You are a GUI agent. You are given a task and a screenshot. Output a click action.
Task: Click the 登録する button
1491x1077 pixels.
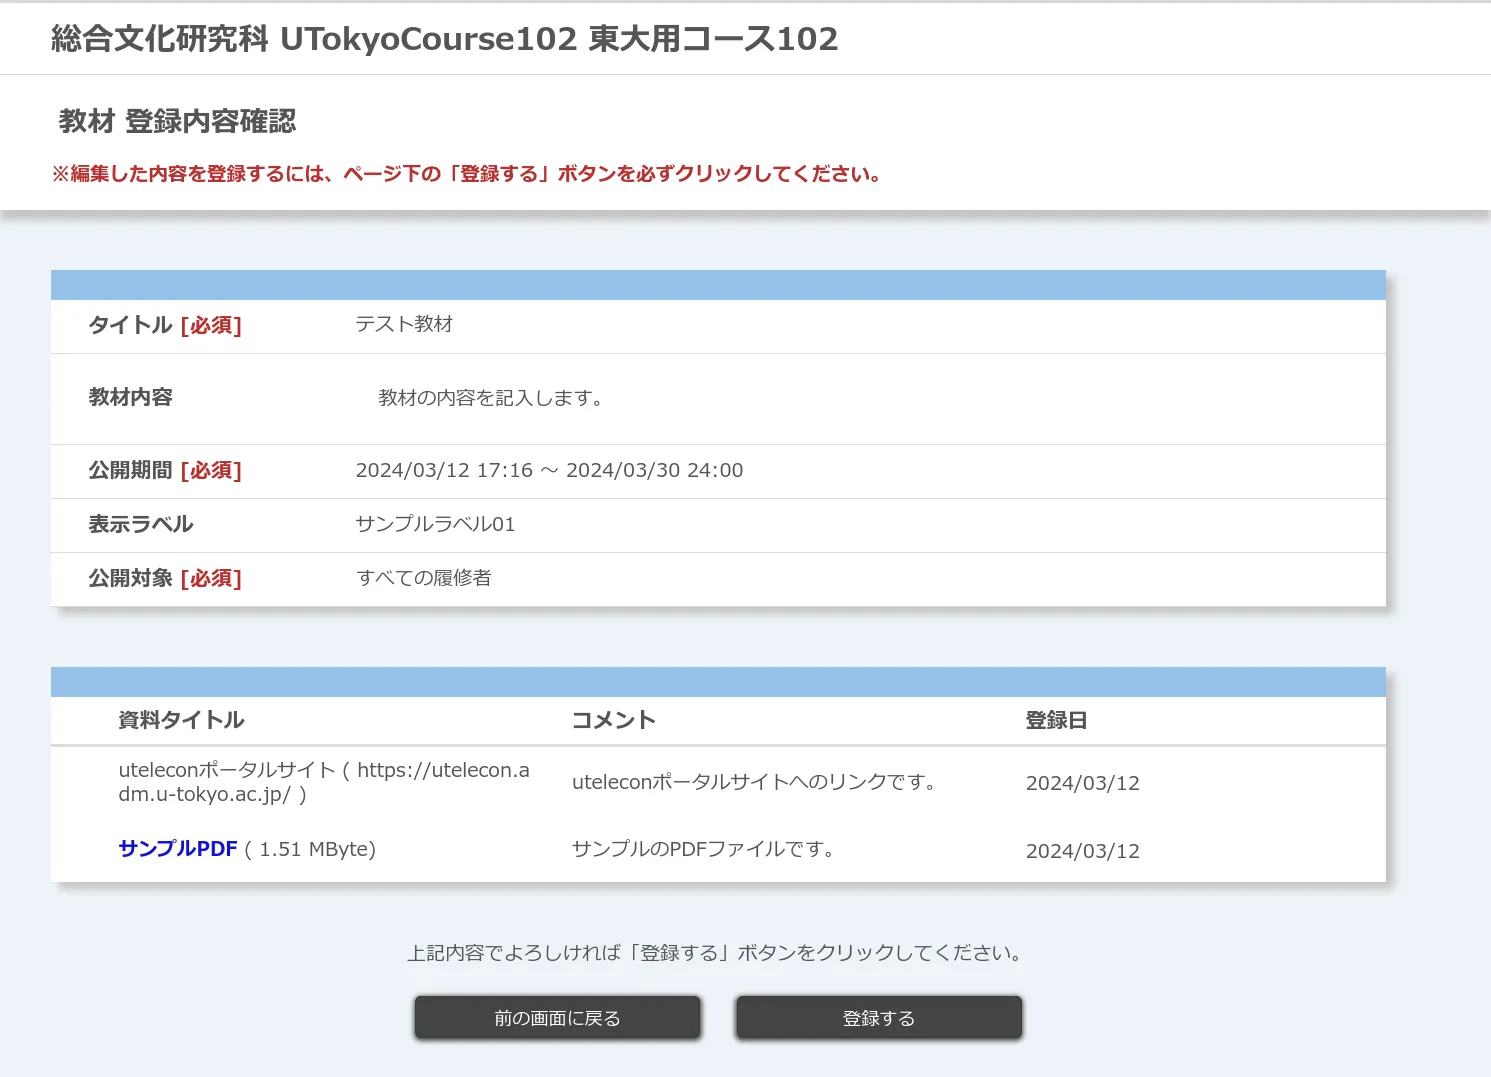pyautogui.click(x=878, y=1018)
